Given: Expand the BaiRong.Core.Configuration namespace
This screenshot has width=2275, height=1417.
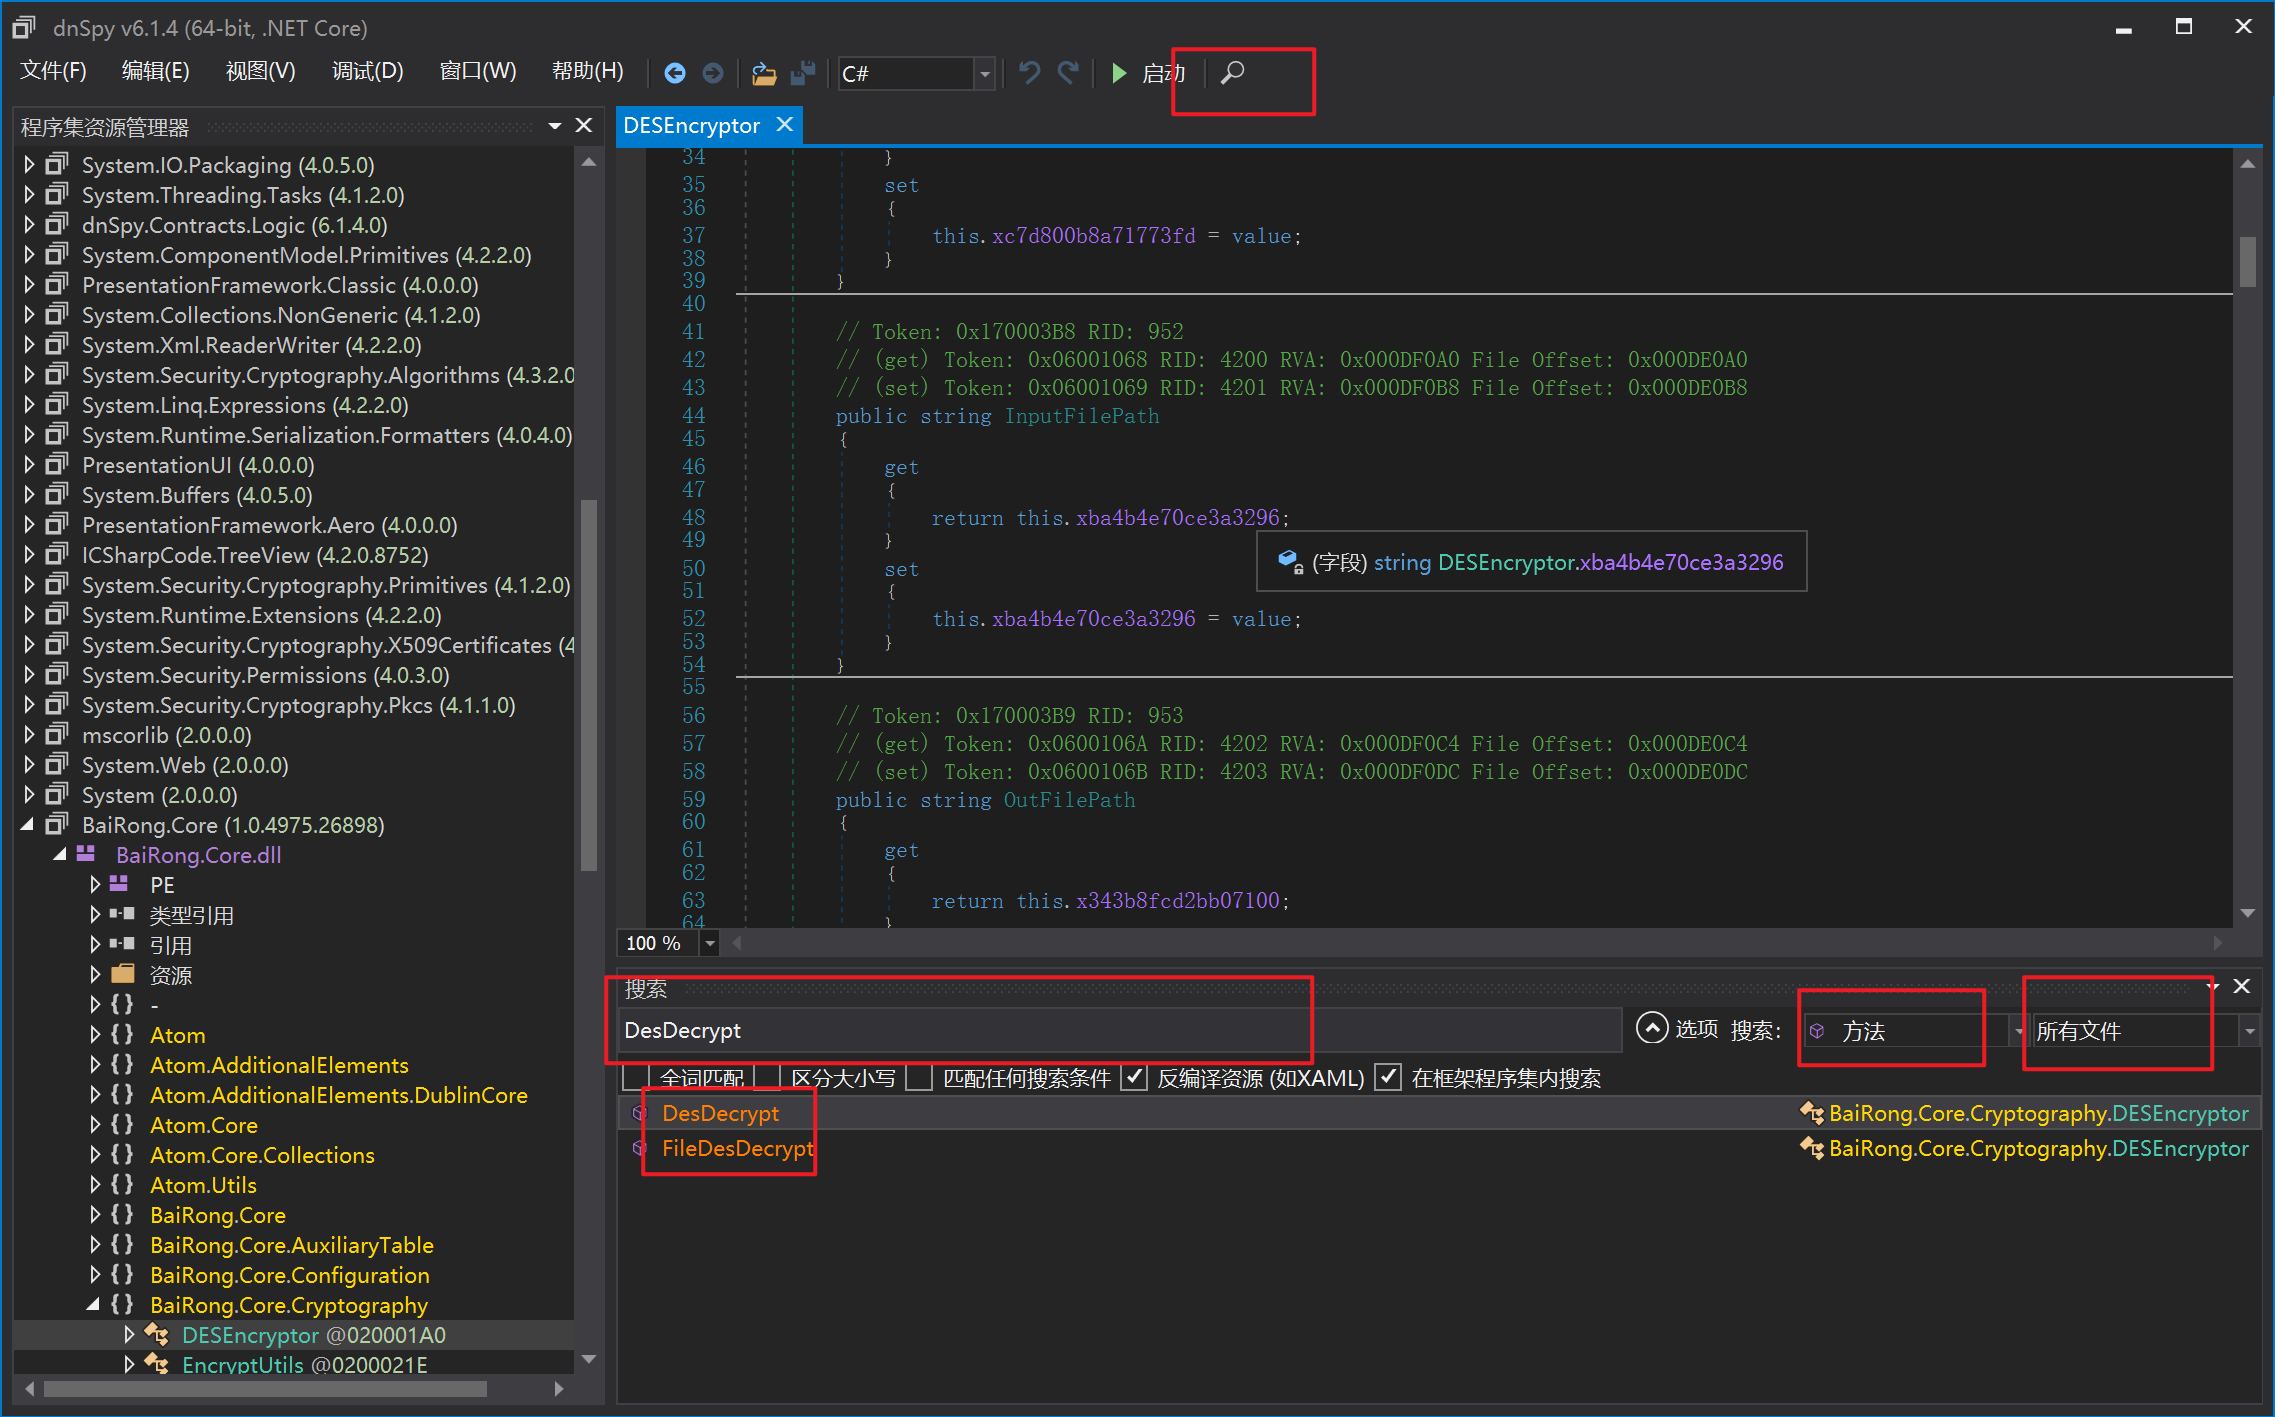Looking at the screenshot, I should (x=94, y=1274).
